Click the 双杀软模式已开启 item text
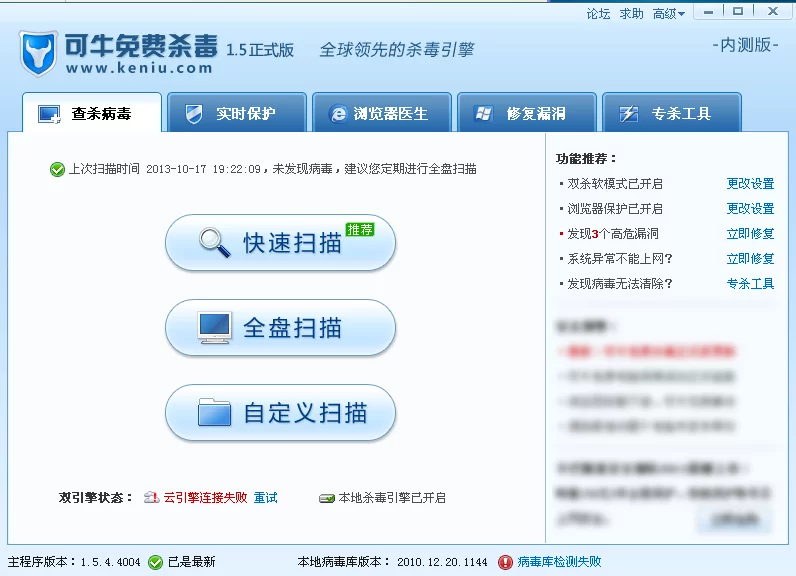Screen dimensions: 796x576 click(615, 184)
